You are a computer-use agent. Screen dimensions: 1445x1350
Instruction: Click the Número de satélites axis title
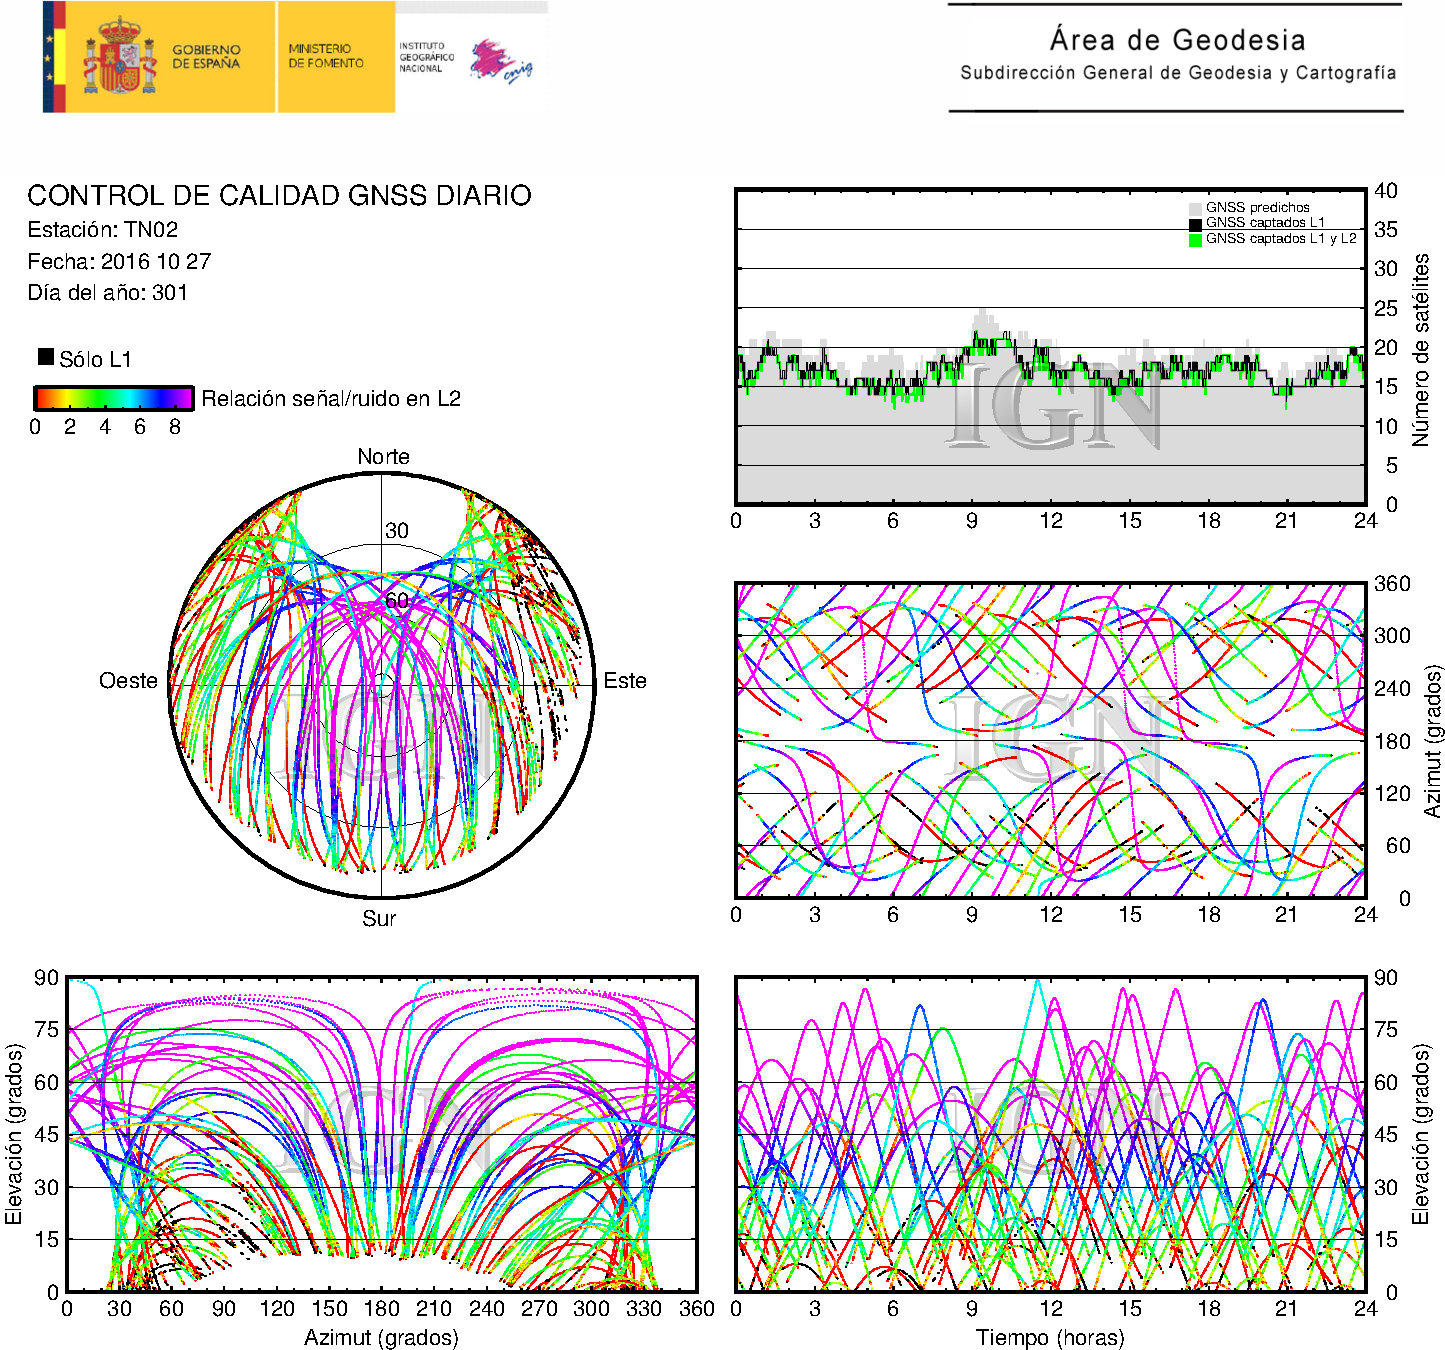coord(1421,349)
